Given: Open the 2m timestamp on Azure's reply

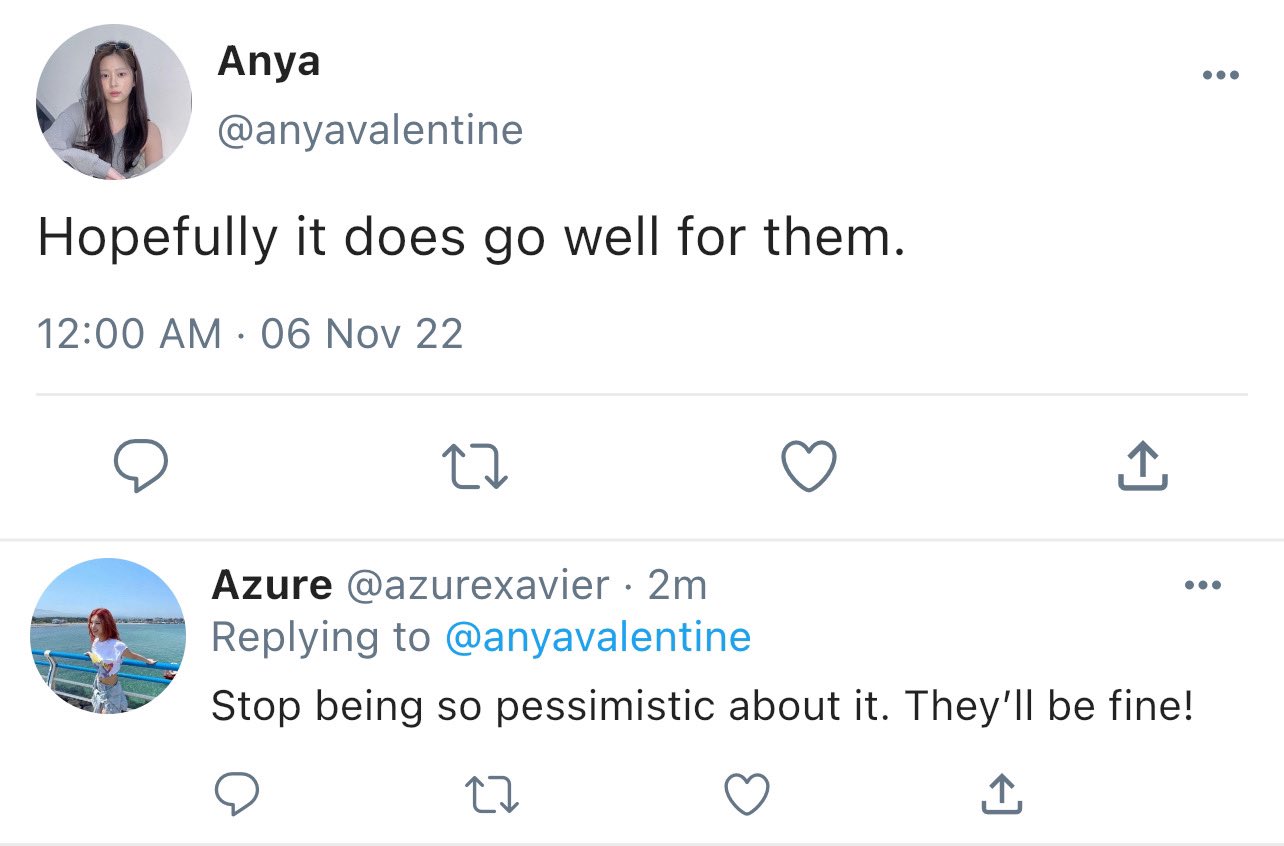Looking at the screenshot, I should point(677,586).
